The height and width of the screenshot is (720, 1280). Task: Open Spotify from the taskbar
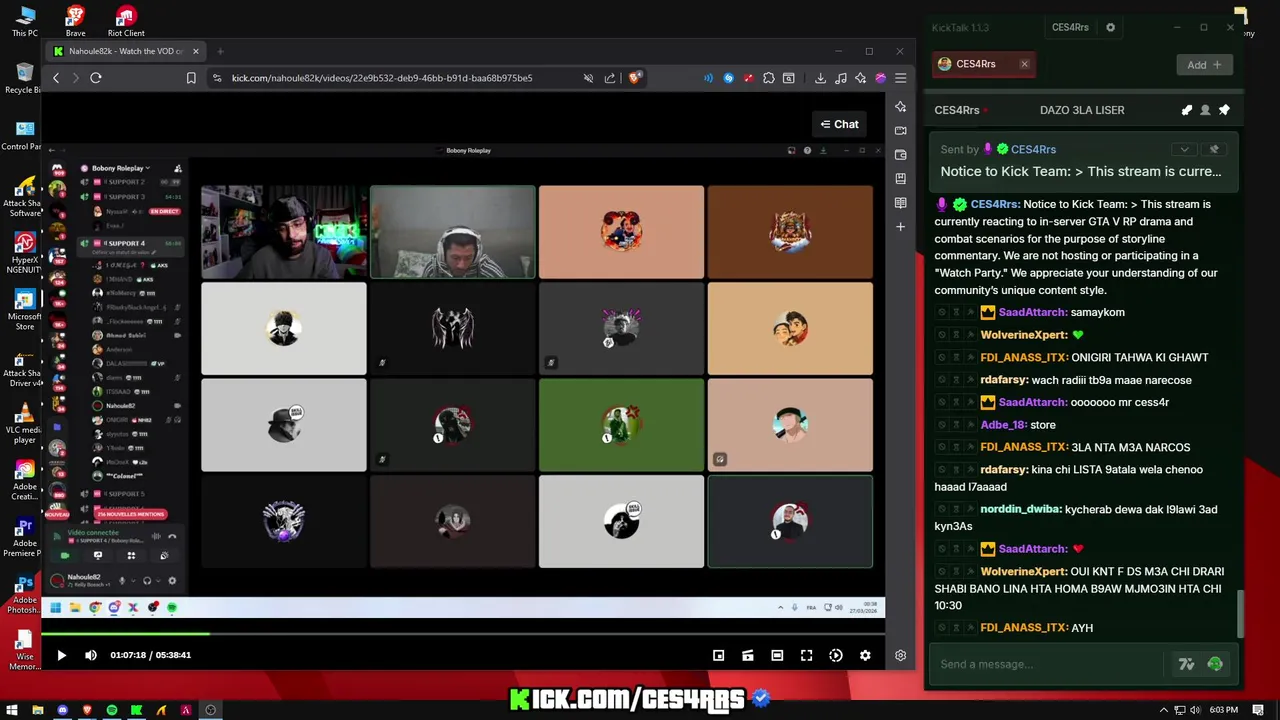[x=111, y=710]
